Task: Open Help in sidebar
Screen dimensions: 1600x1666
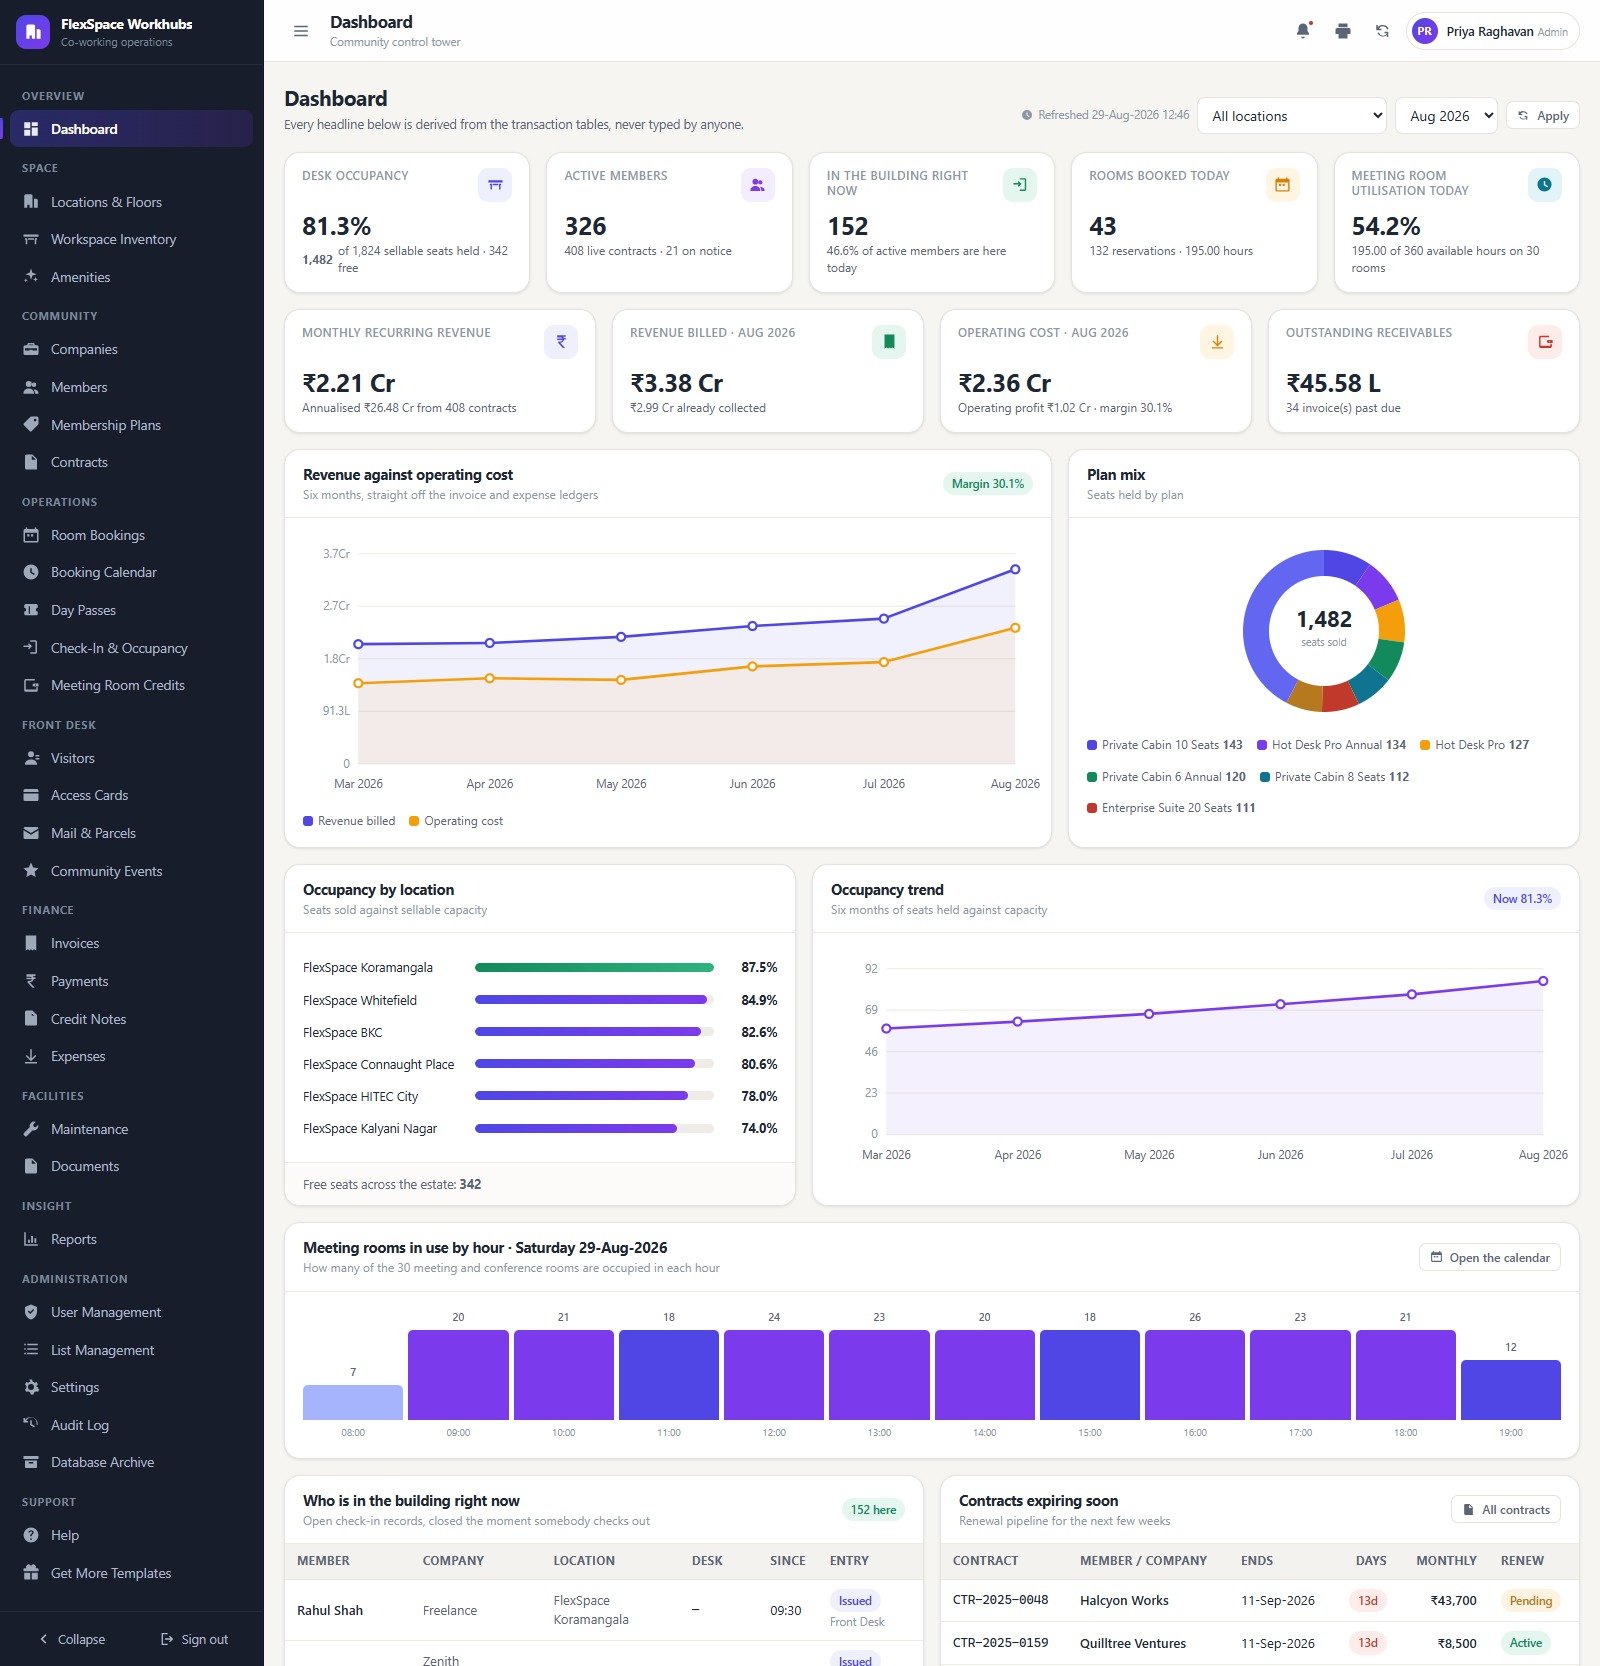Action: coord(131,1535)
